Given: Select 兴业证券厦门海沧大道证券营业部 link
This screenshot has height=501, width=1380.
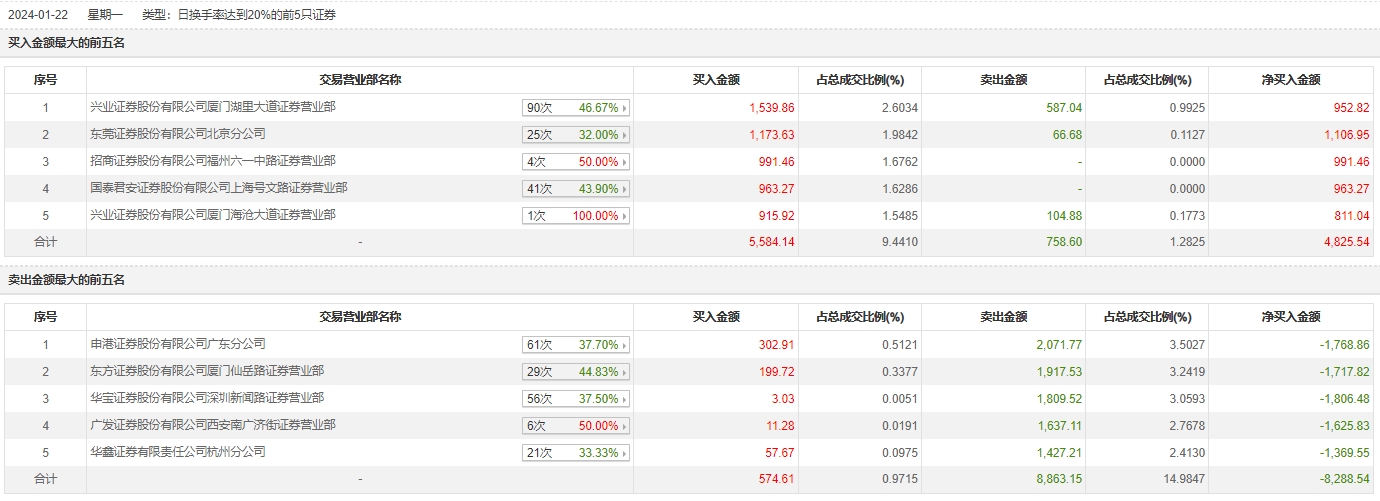Looking at the screenshot, I should point(213,215).
